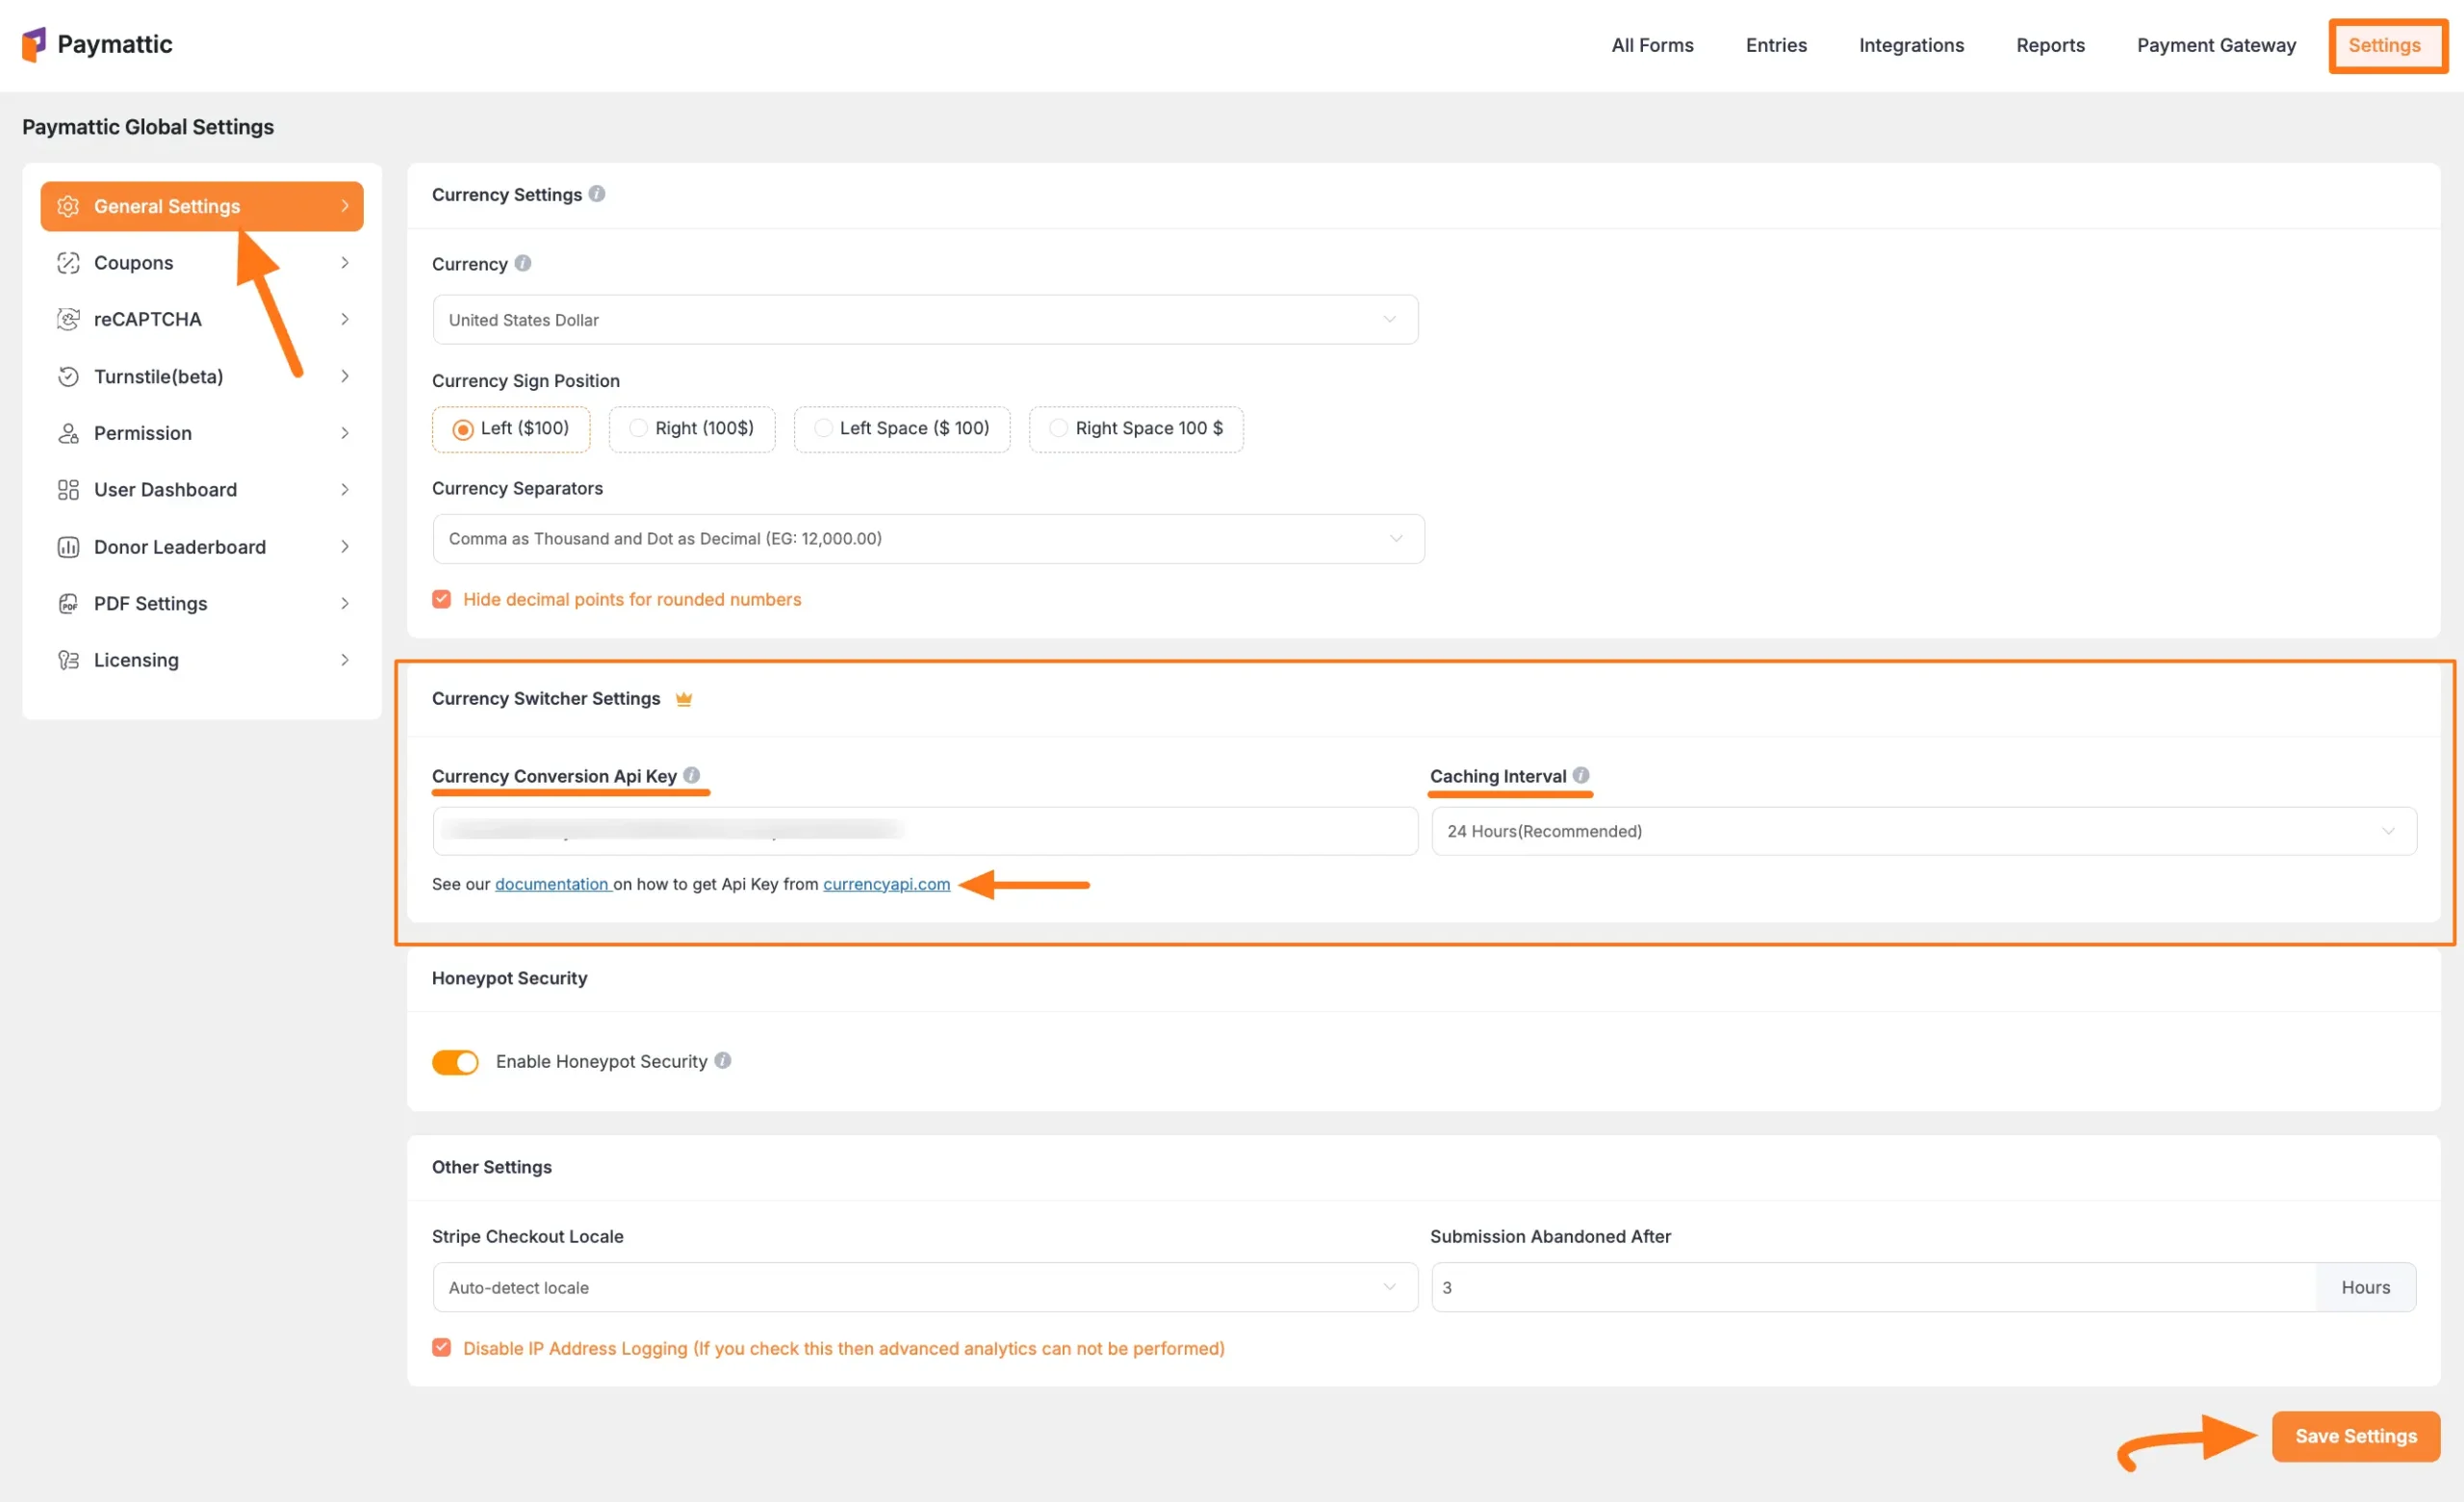The width and height of the screenshot is (2464, 1502).
Task: Open the General Settings gear icon
Action: click(x=68, y=206)
